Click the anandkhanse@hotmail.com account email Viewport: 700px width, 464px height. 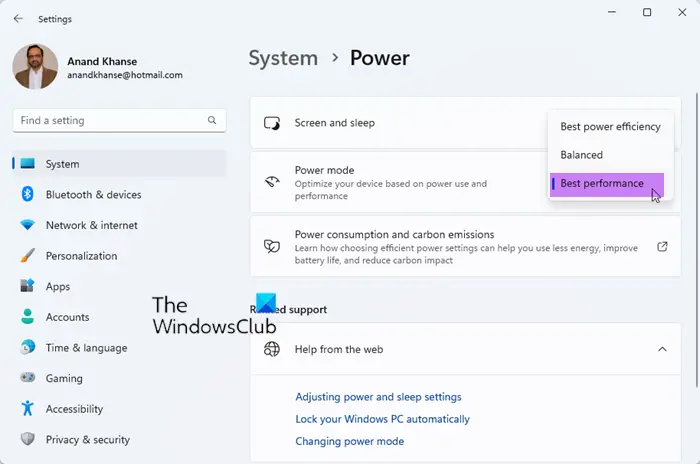pyautogui.click(x=125, y=75)
